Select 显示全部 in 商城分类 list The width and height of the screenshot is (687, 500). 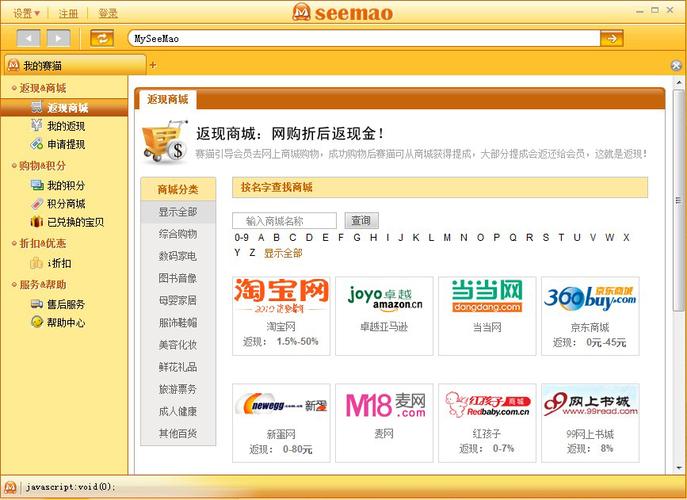(x=178, y=212)
